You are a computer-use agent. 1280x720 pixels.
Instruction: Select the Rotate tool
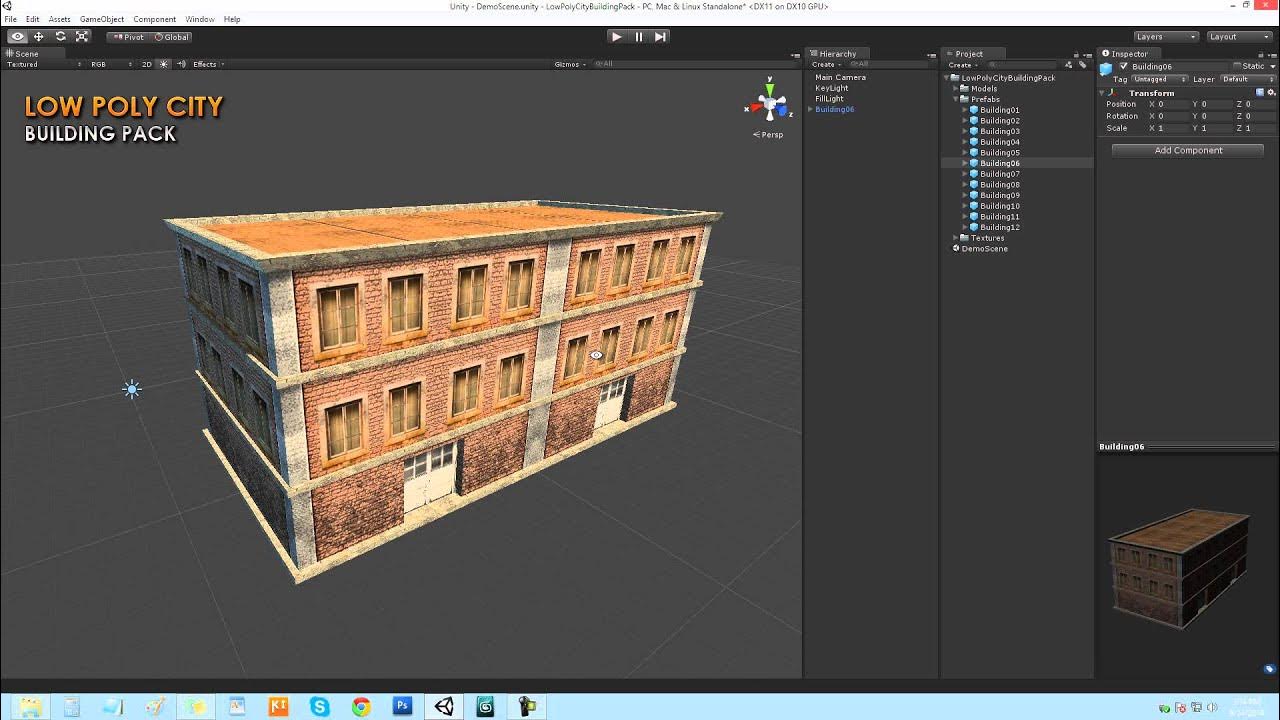[61, 37]
